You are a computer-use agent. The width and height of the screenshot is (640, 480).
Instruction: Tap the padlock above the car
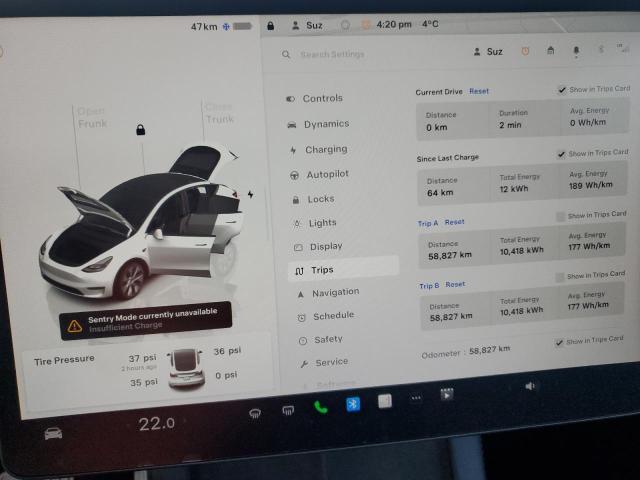click(140, 129)
